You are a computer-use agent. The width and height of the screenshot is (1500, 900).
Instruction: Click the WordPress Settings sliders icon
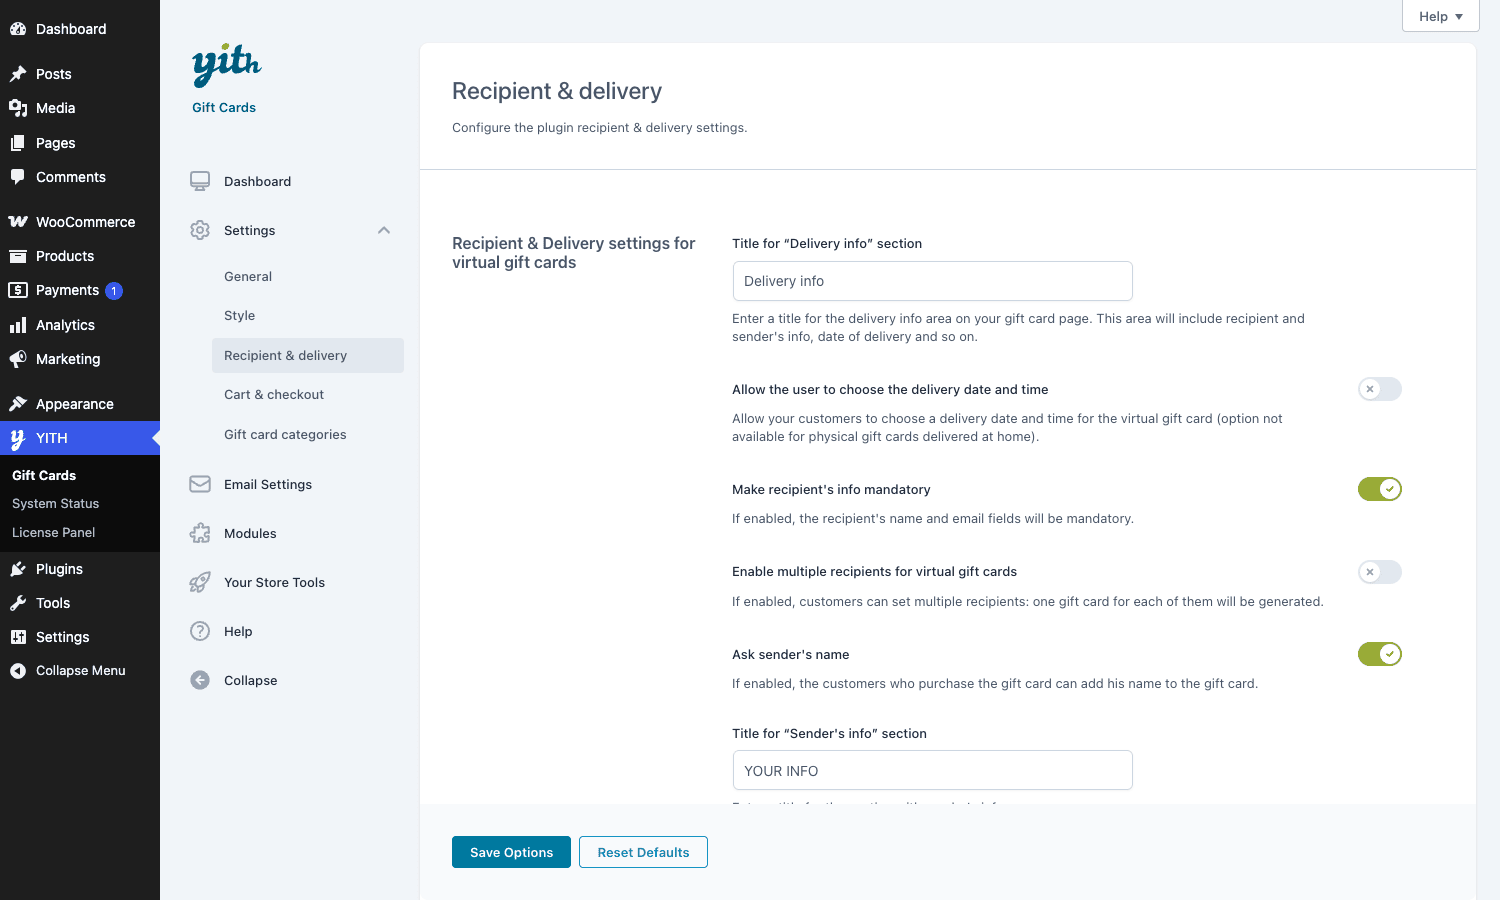click(18, 637)
